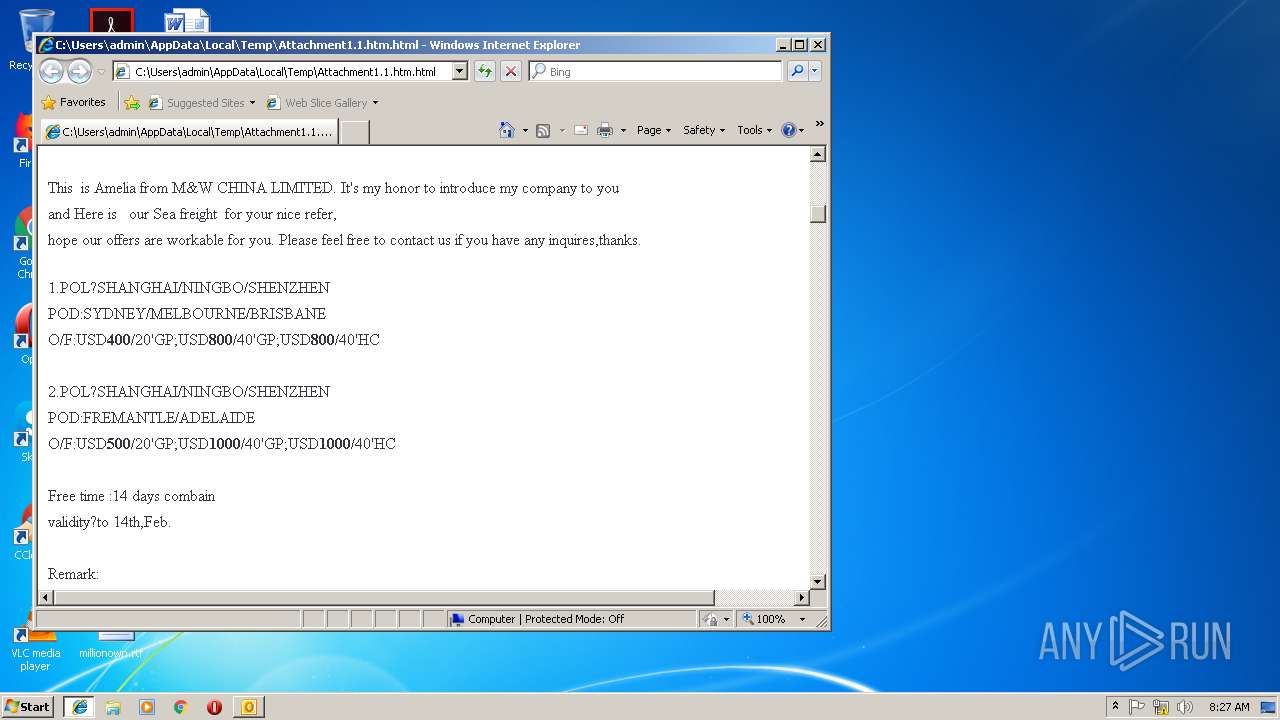Show more command bar items chevron
1280x720 pixels.
[x=819, y=124]
